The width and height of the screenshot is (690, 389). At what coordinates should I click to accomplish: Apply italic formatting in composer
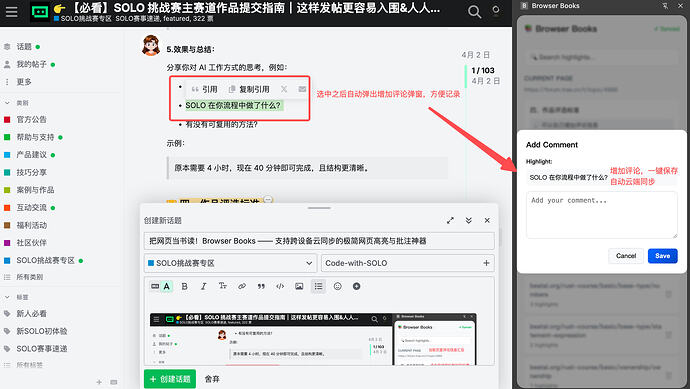point(203,286)
